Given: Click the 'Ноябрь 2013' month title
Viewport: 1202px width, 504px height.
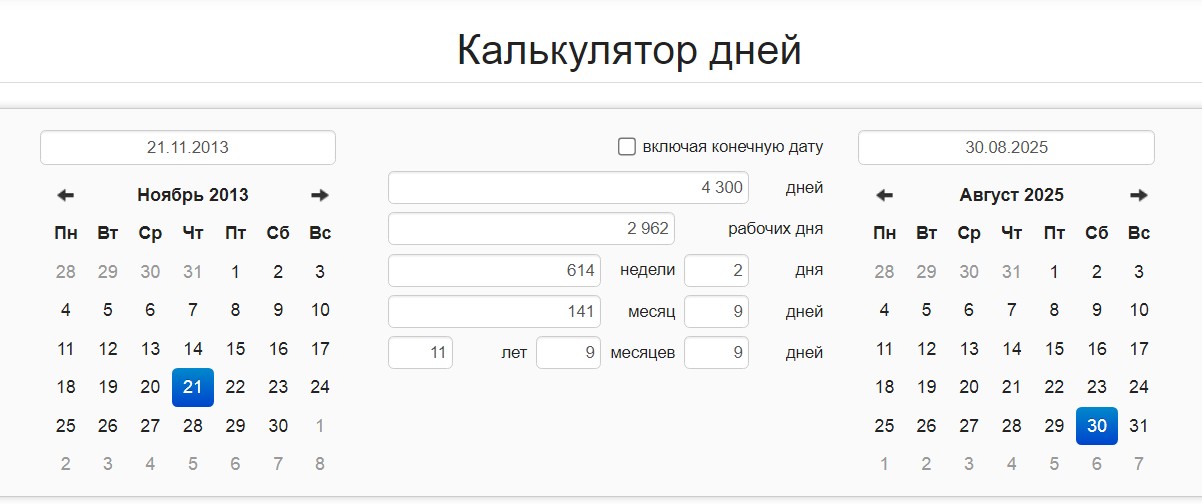Looking at the screenshot, I should point(193,195).
